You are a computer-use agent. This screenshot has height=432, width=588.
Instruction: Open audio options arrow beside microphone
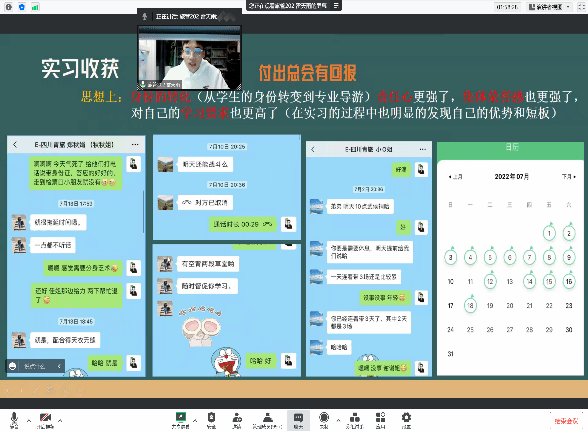click(29, 420)
